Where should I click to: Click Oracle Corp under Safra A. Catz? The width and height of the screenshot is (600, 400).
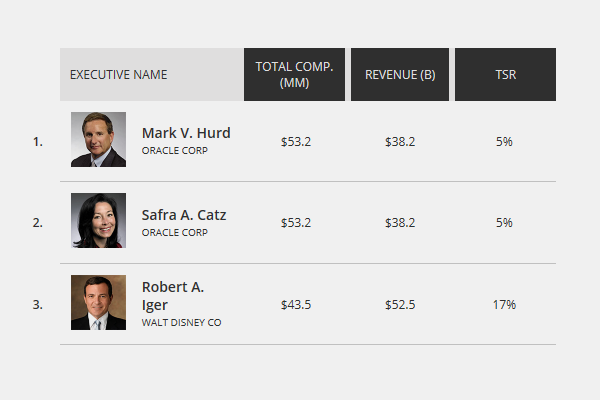(174, 233)
